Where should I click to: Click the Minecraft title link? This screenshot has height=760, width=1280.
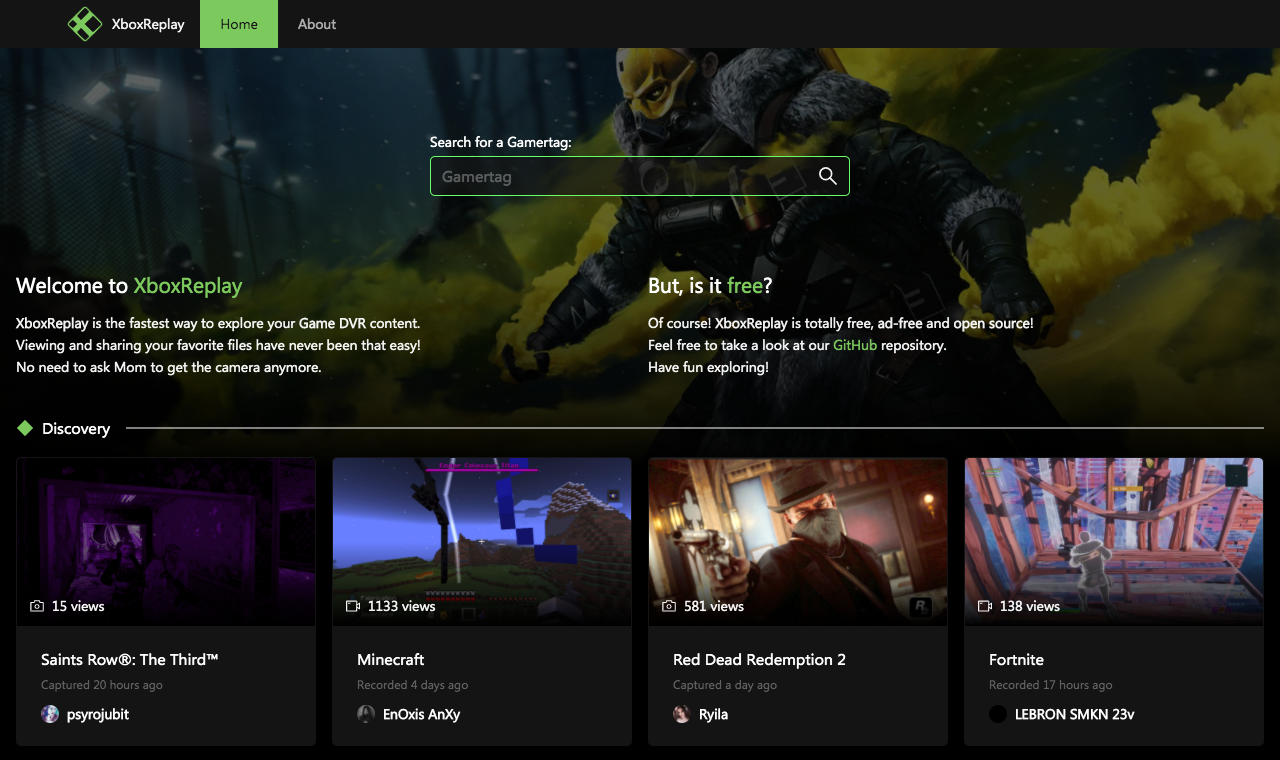390,659
